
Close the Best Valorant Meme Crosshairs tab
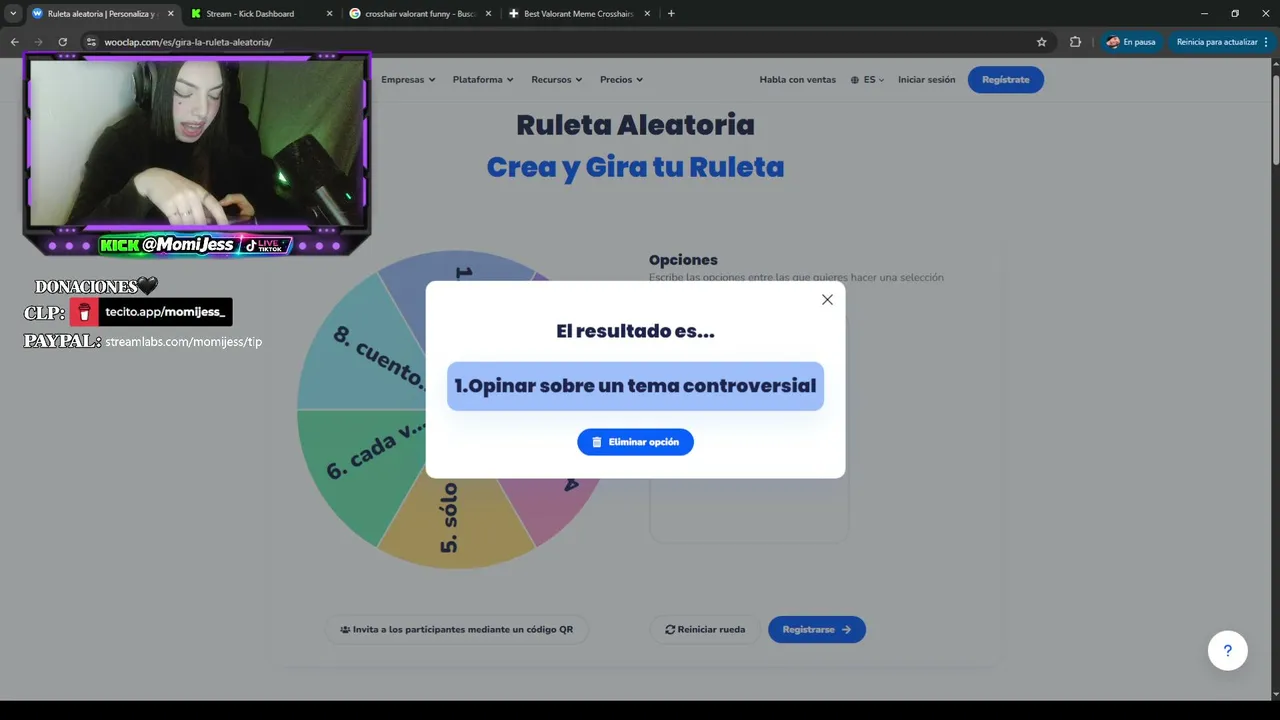point(648,14)
